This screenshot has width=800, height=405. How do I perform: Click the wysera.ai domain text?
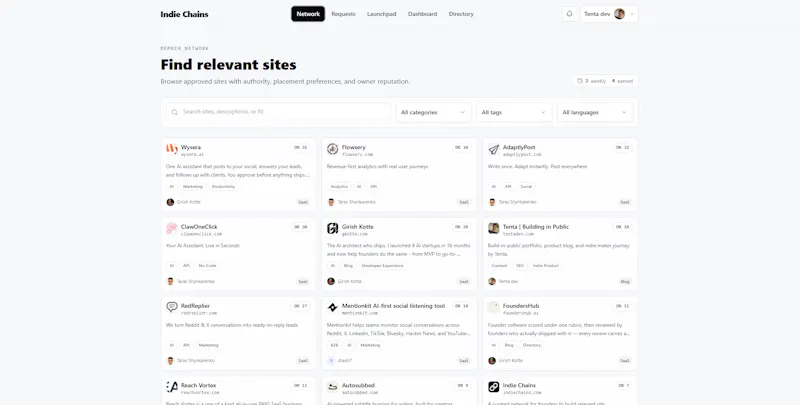tap(192, 155)
